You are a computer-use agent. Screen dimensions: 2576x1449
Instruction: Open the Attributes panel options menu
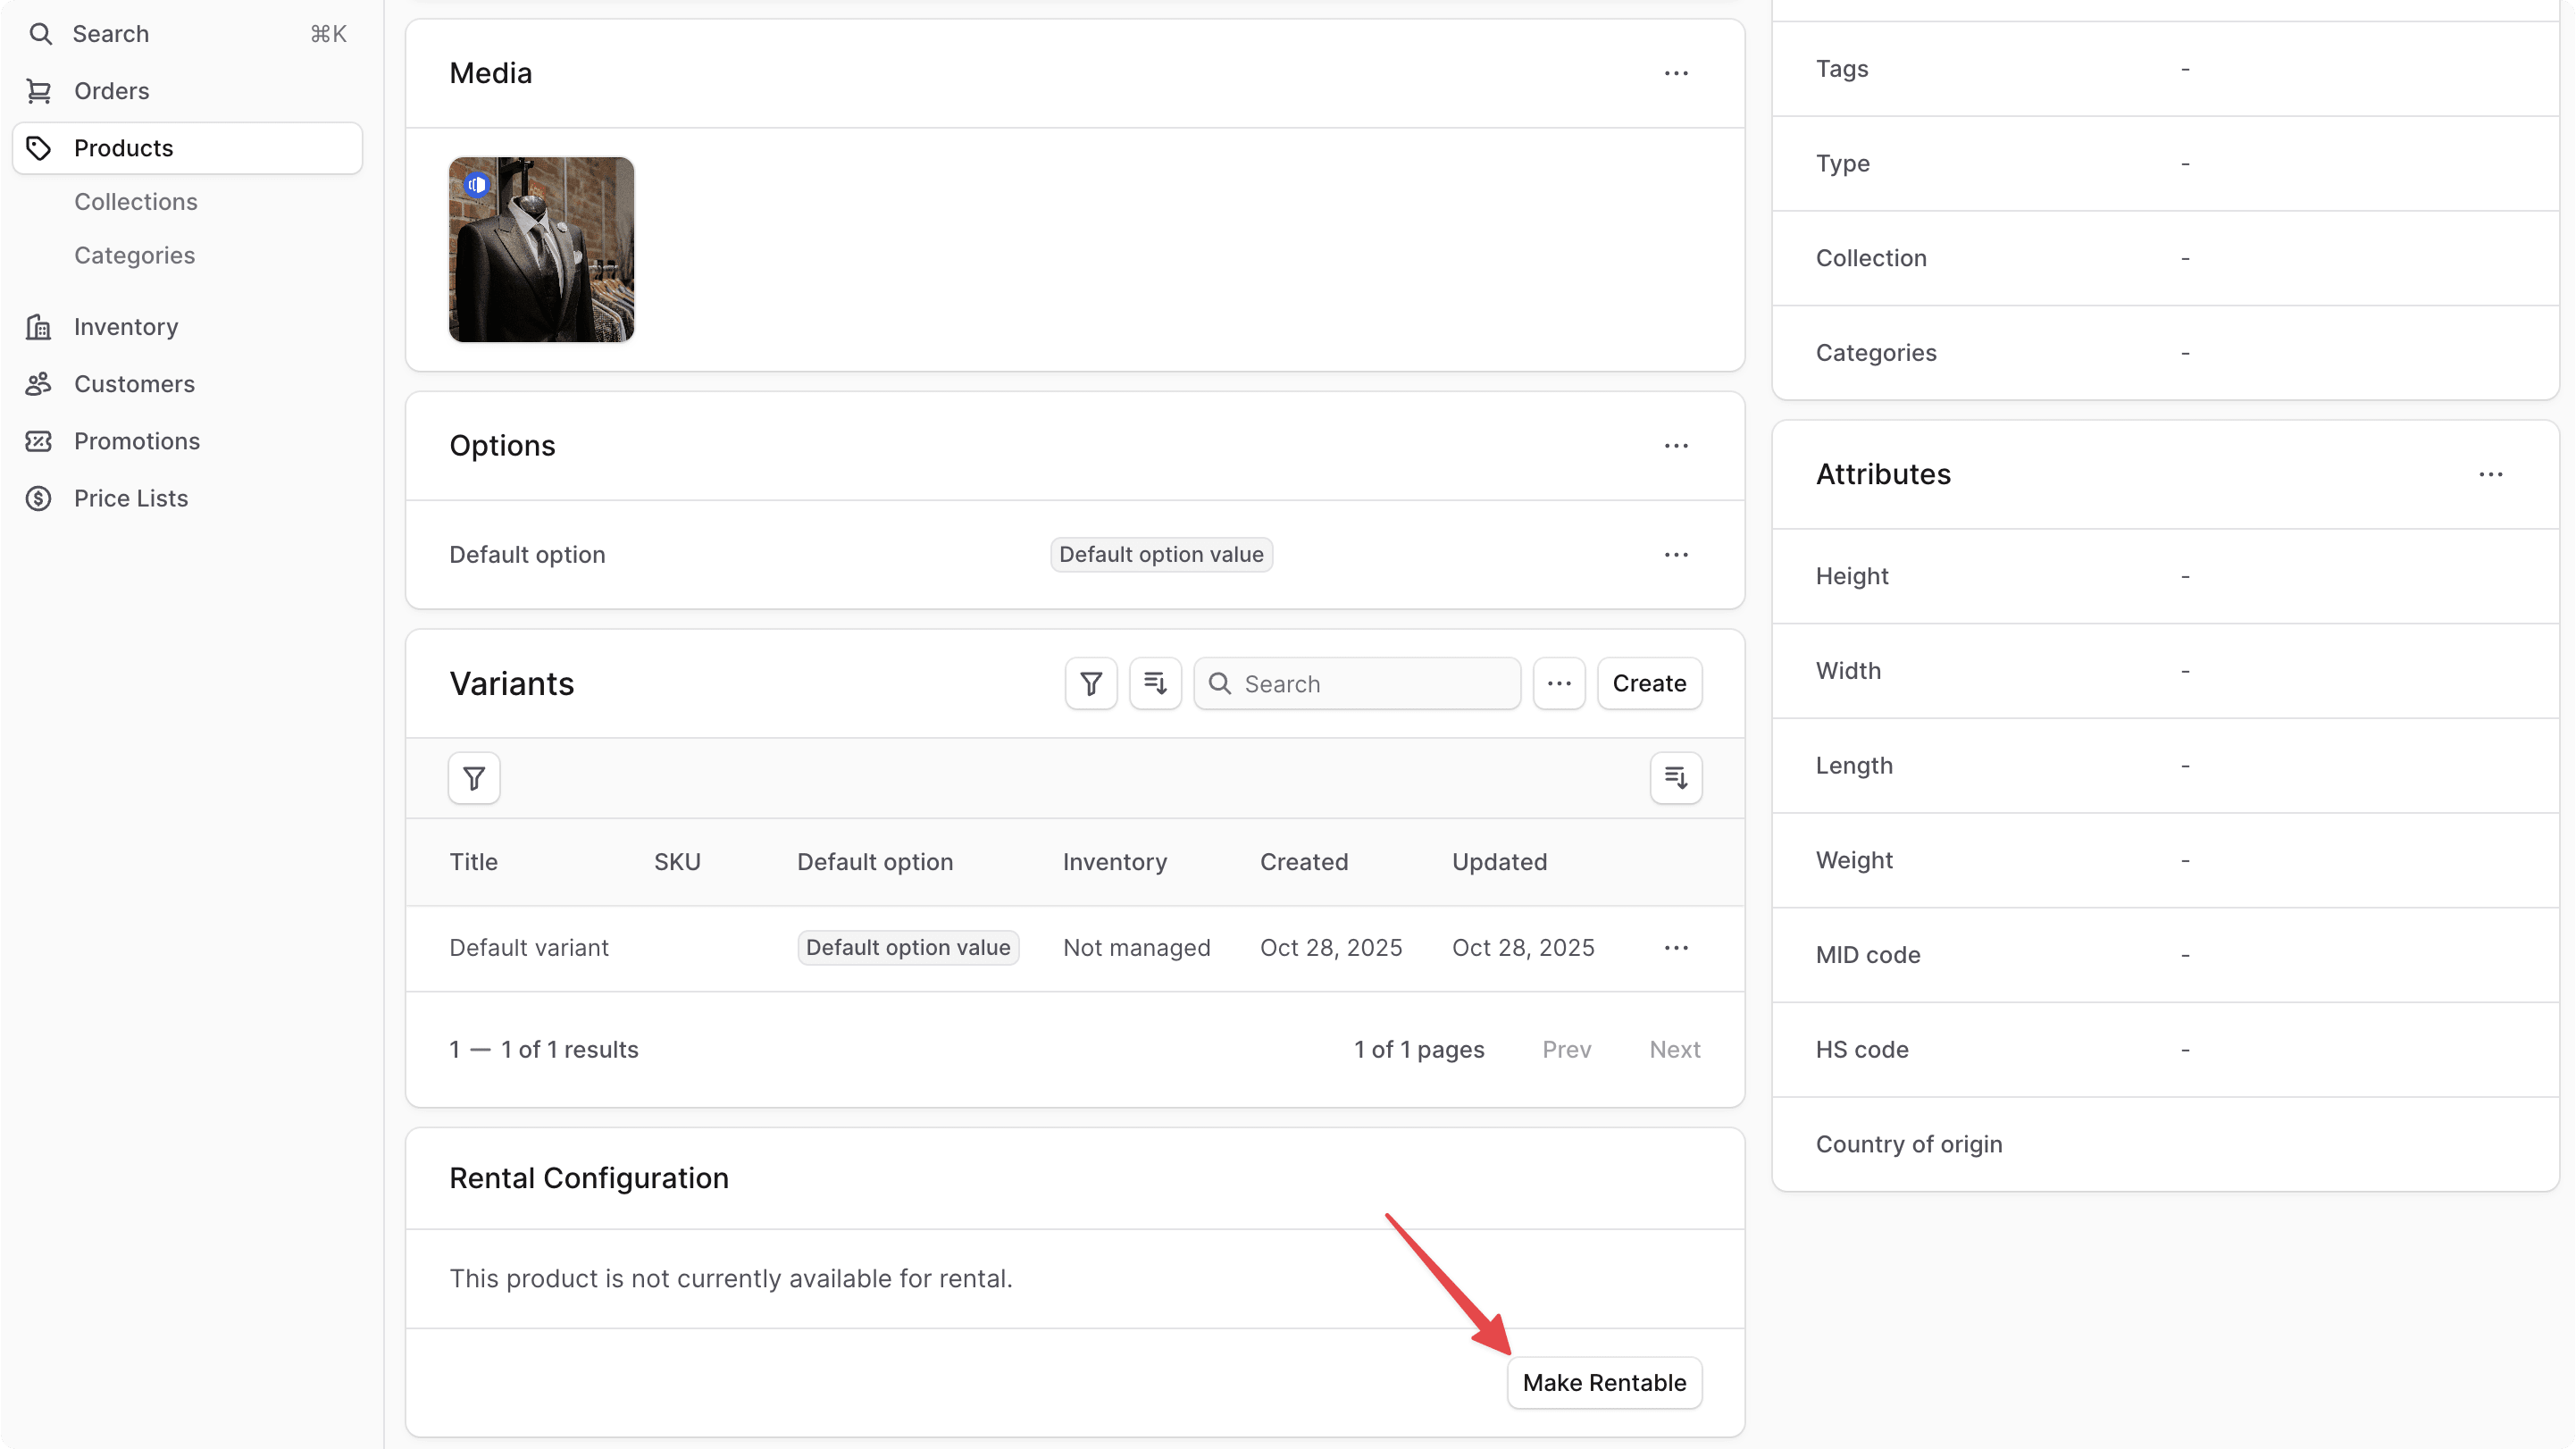click(x=2491, y=475)
